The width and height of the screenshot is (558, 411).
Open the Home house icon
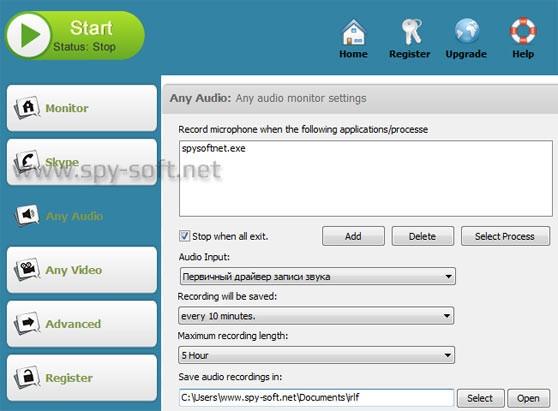pos(353,33)
